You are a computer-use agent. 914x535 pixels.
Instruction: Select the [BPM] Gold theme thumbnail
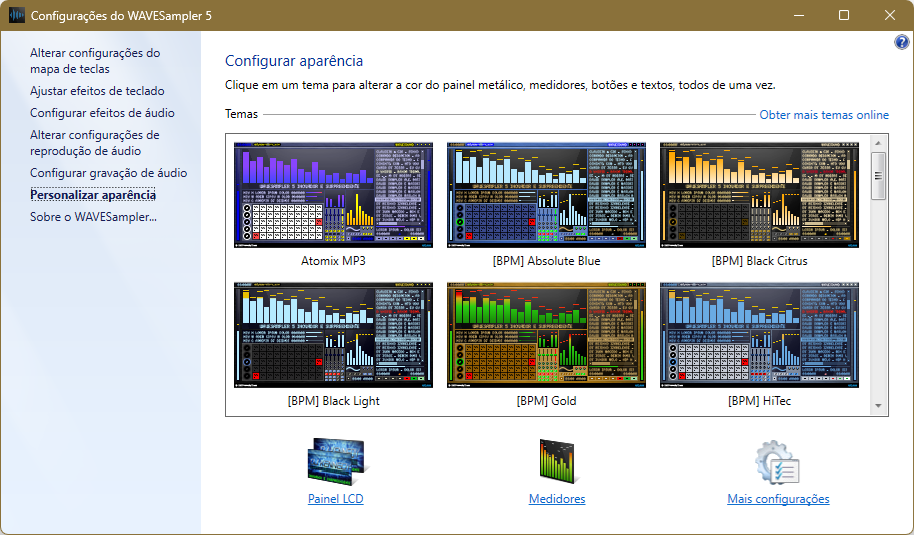pos(546,335)
